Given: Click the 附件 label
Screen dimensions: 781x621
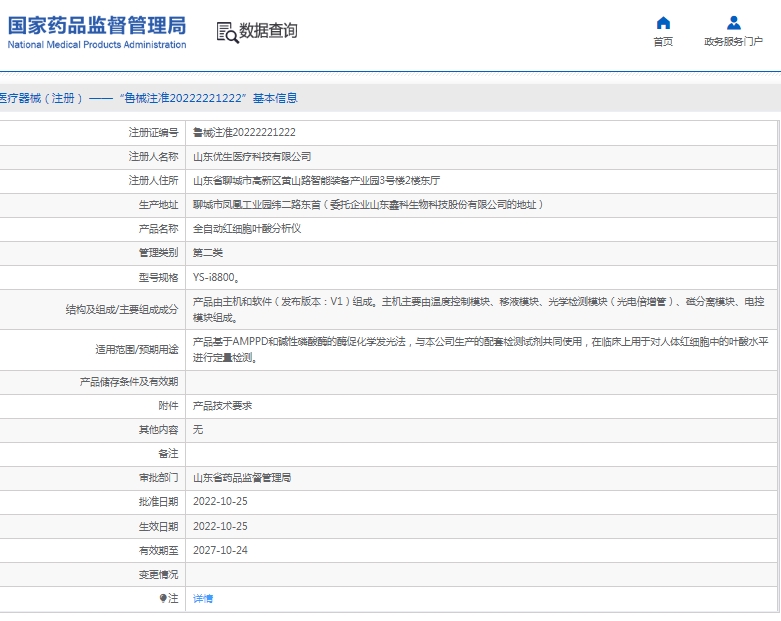Looking at the screenshot, I should pyautogui.click(x=168, y=405).
